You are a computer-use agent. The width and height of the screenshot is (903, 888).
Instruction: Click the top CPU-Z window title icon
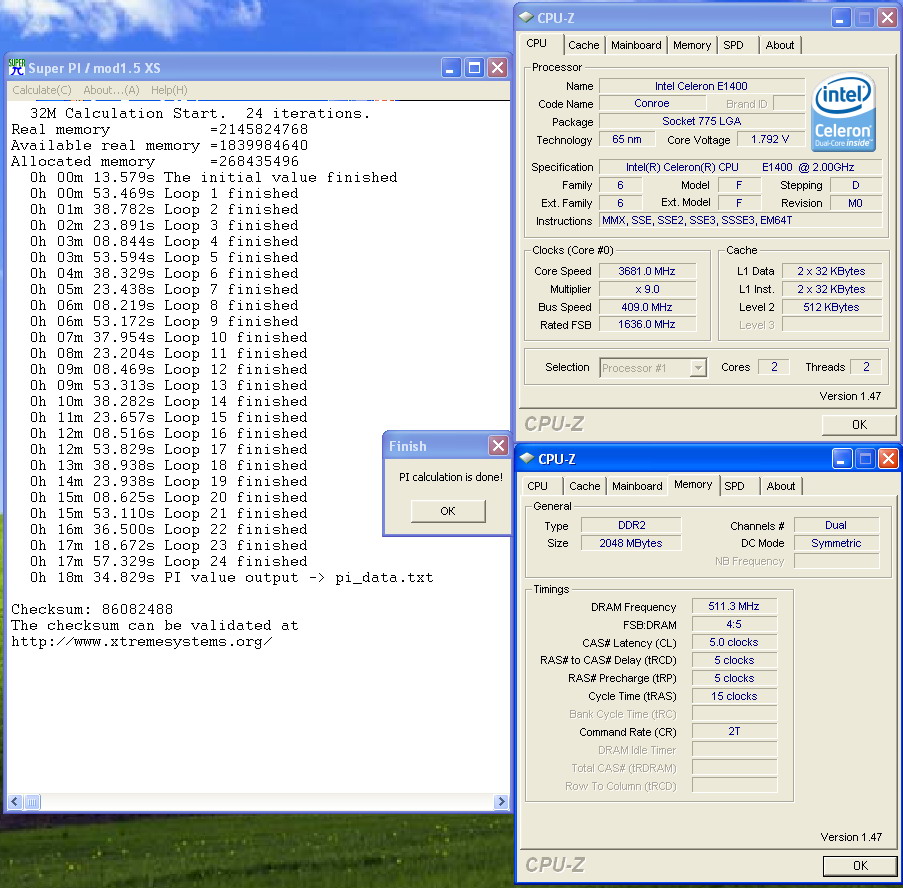[526, 18]
